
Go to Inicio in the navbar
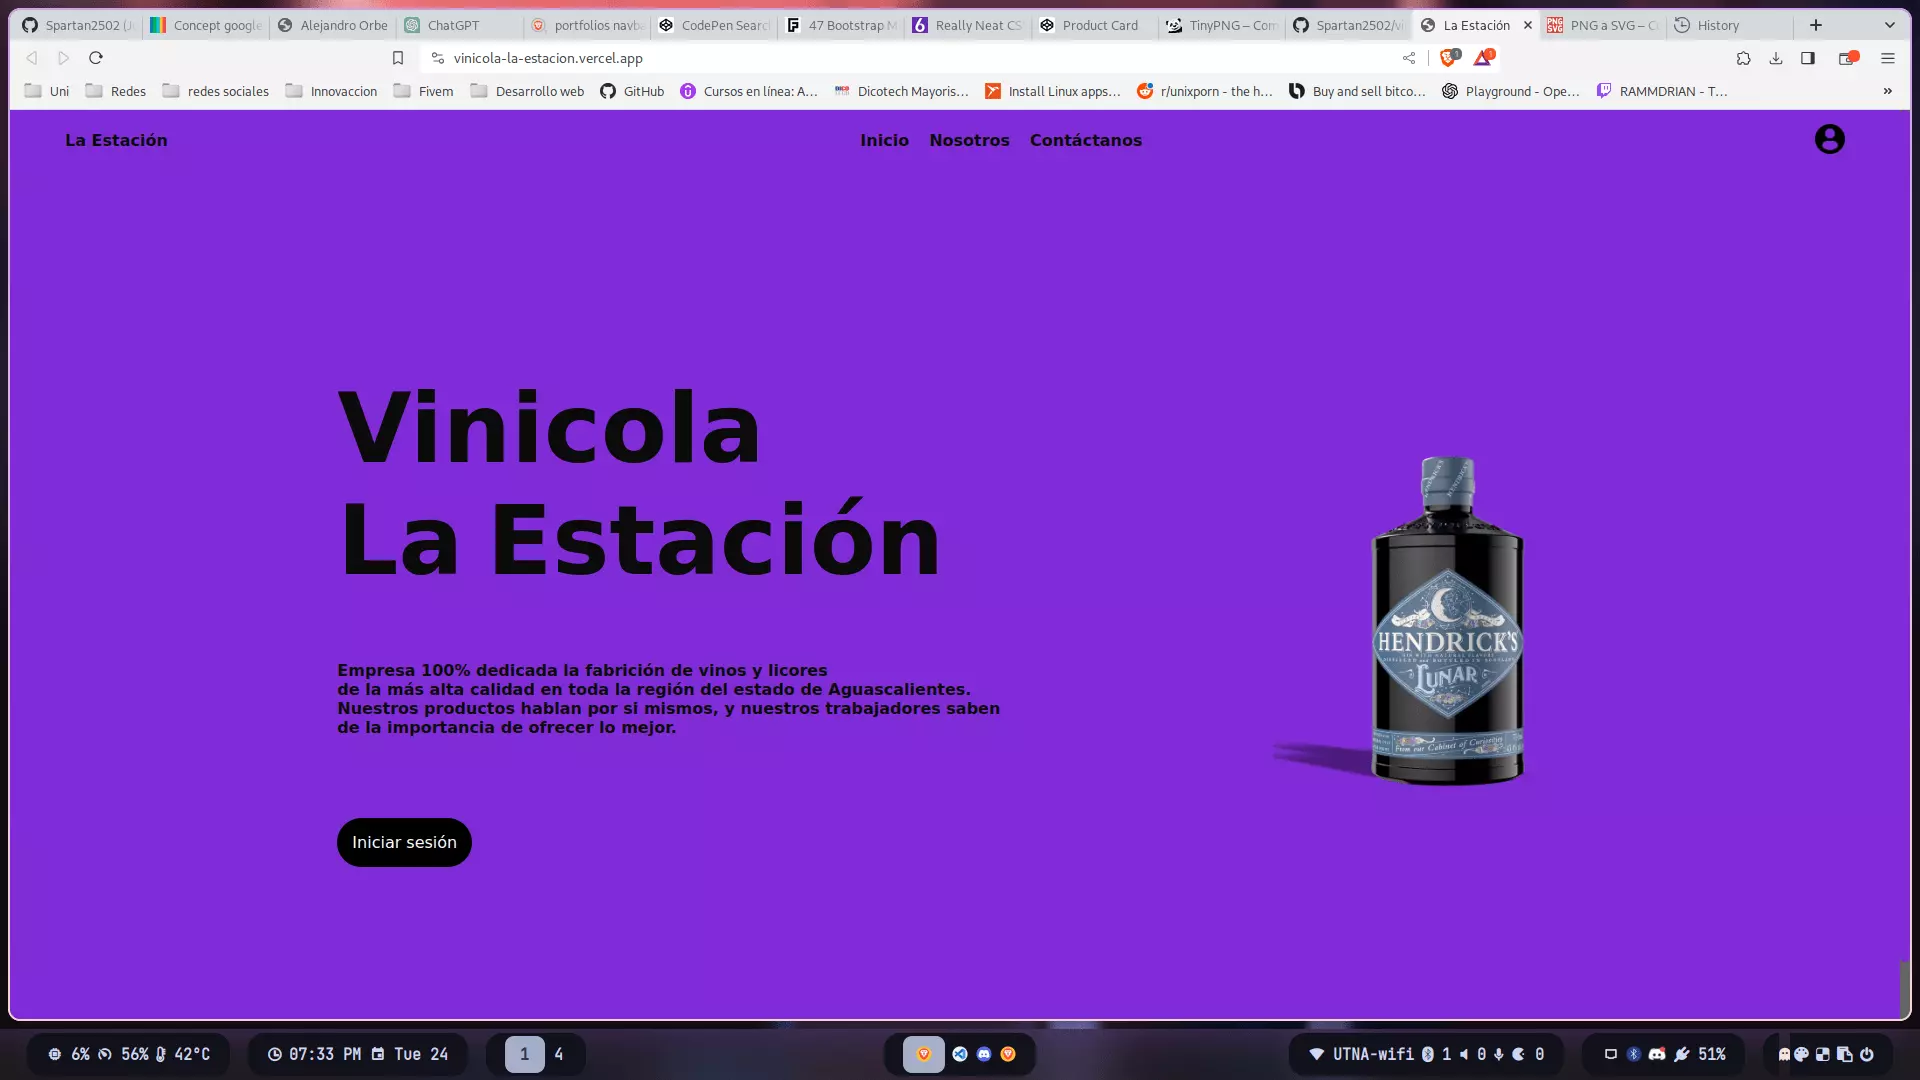(x=884, y=140)
